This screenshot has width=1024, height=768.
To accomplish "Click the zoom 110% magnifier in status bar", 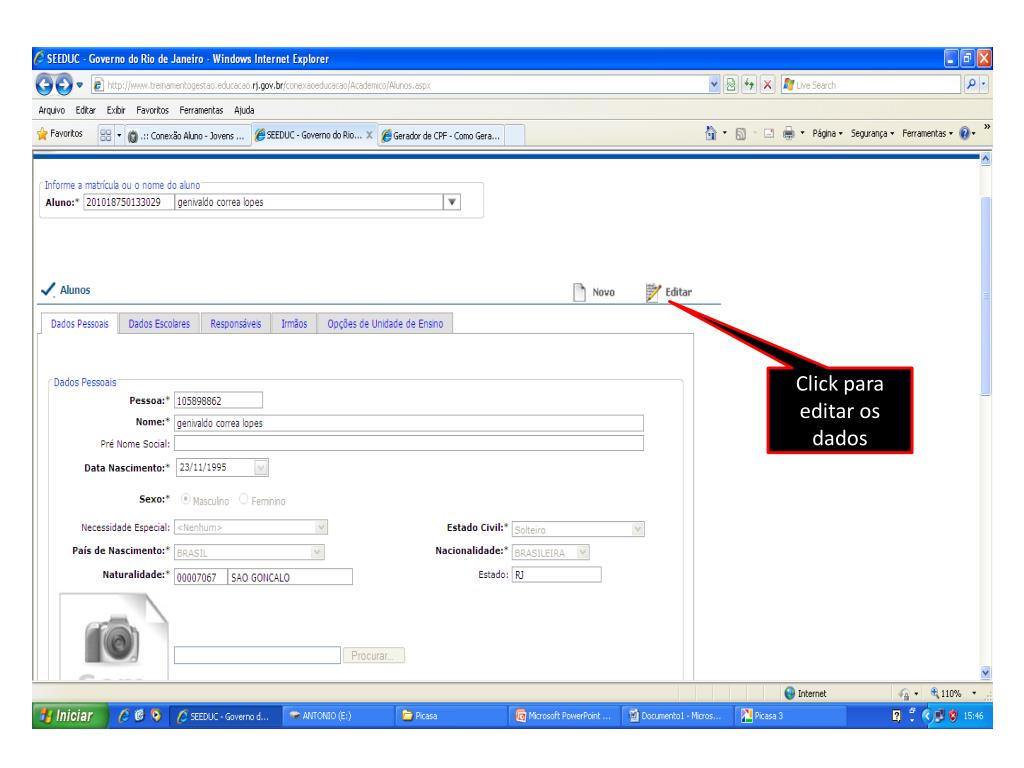I will pos(935,694).
